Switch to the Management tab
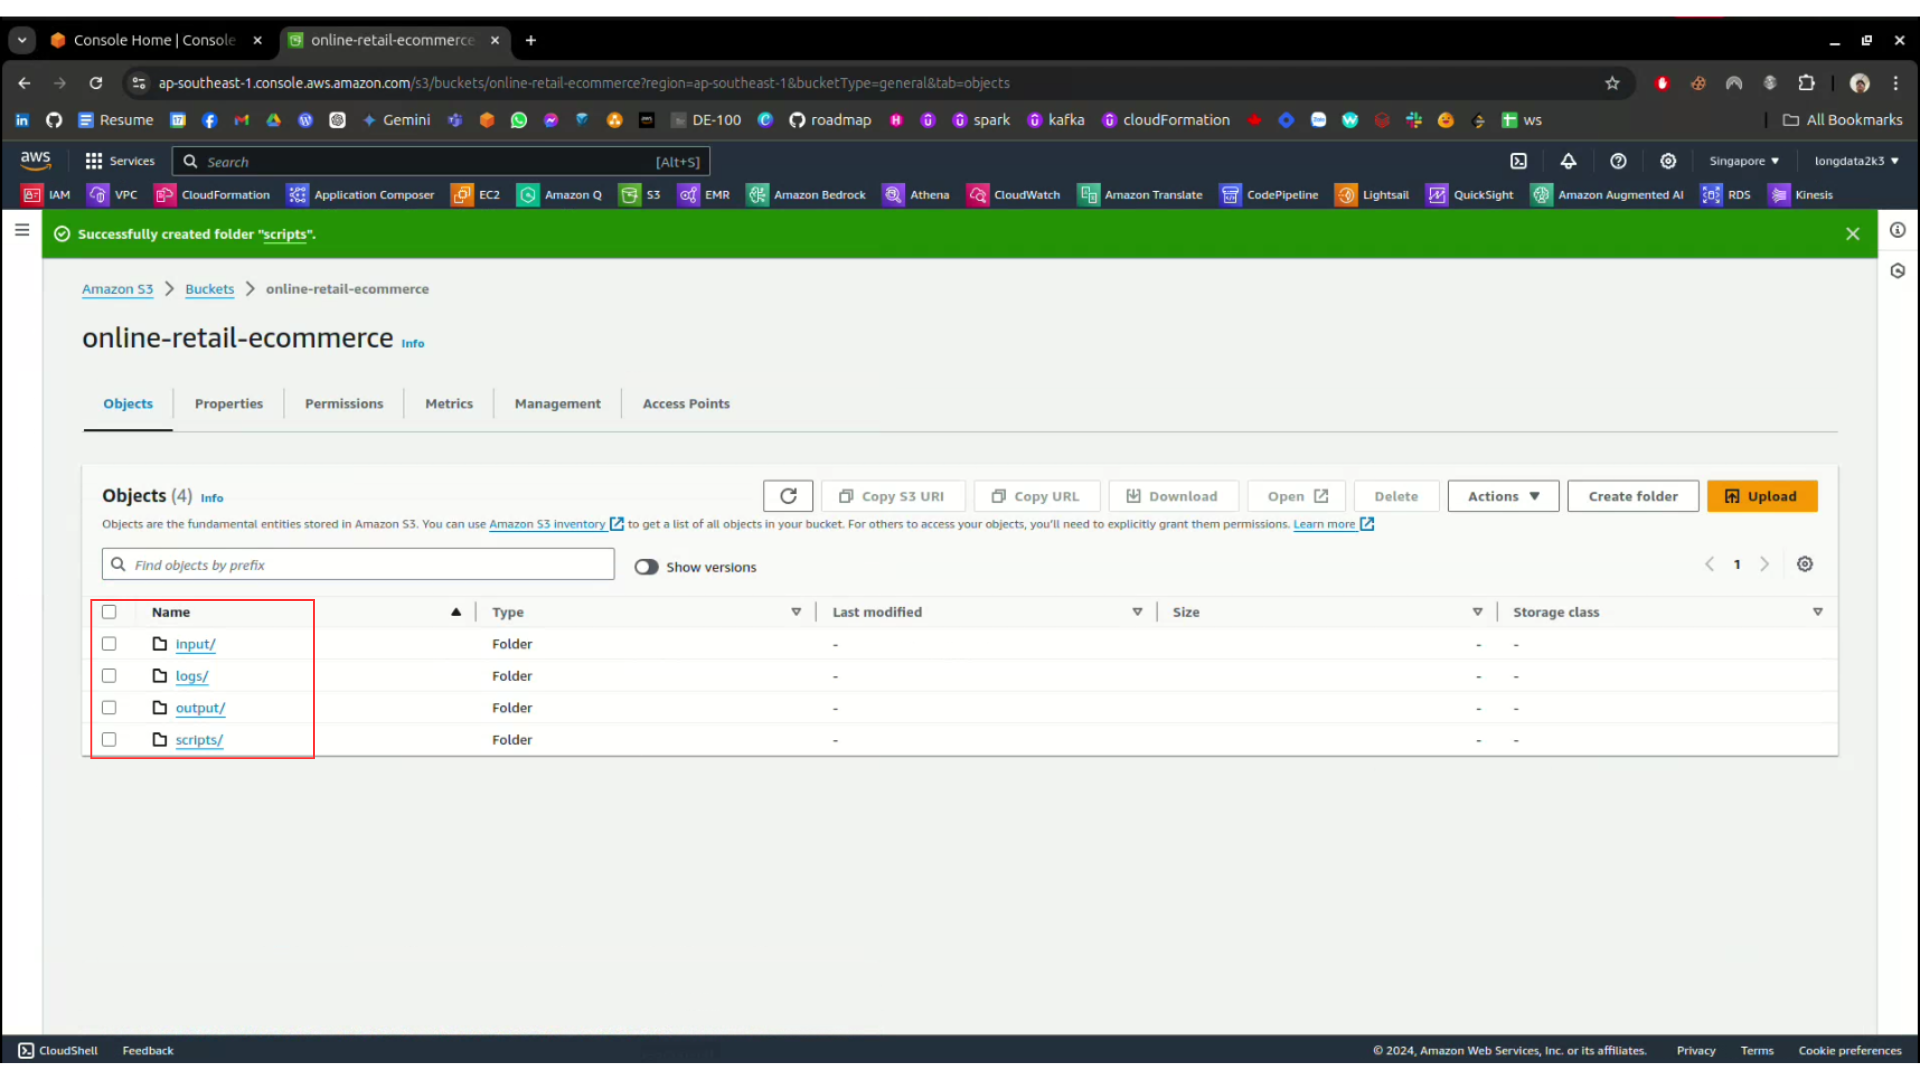 coord(557,404)
